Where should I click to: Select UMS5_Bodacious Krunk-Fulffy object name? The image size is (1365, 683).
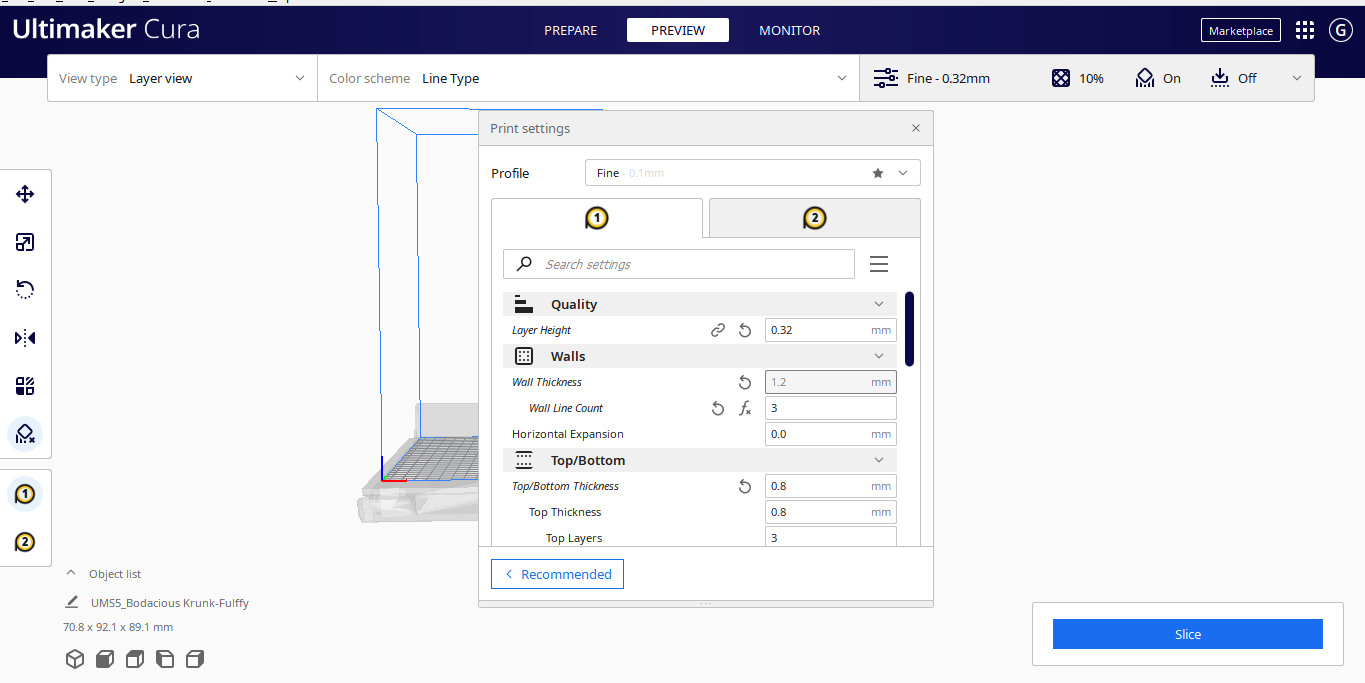(170, 603)
